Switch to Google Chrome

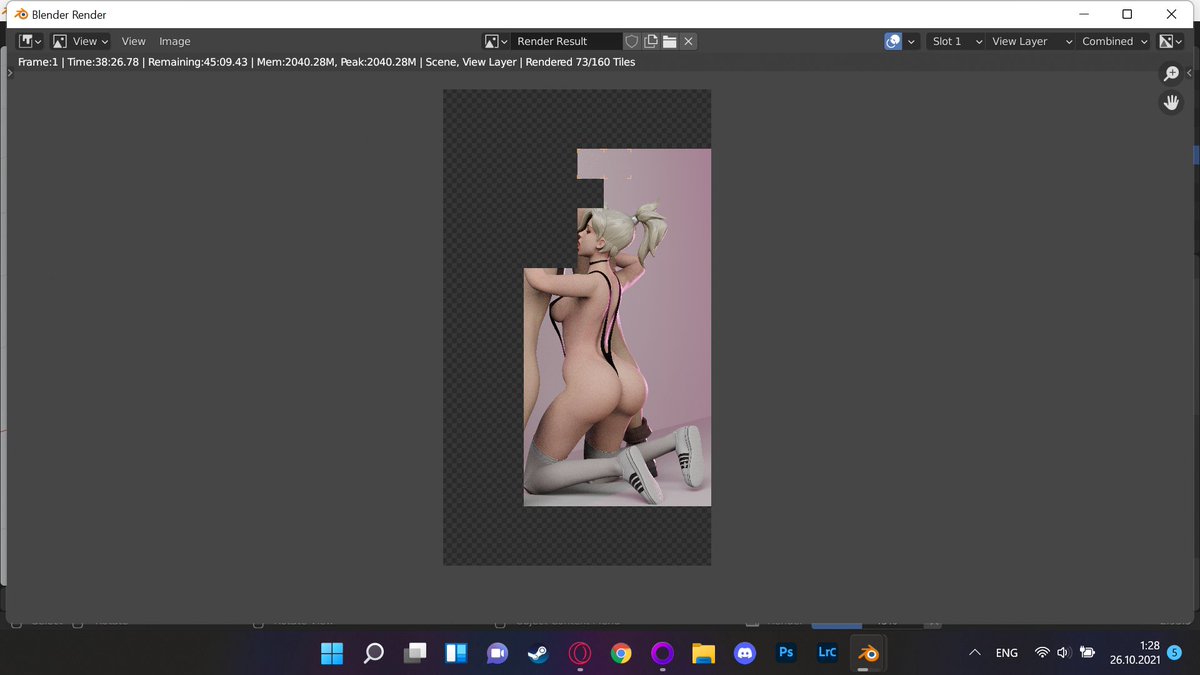click(621, 653)
